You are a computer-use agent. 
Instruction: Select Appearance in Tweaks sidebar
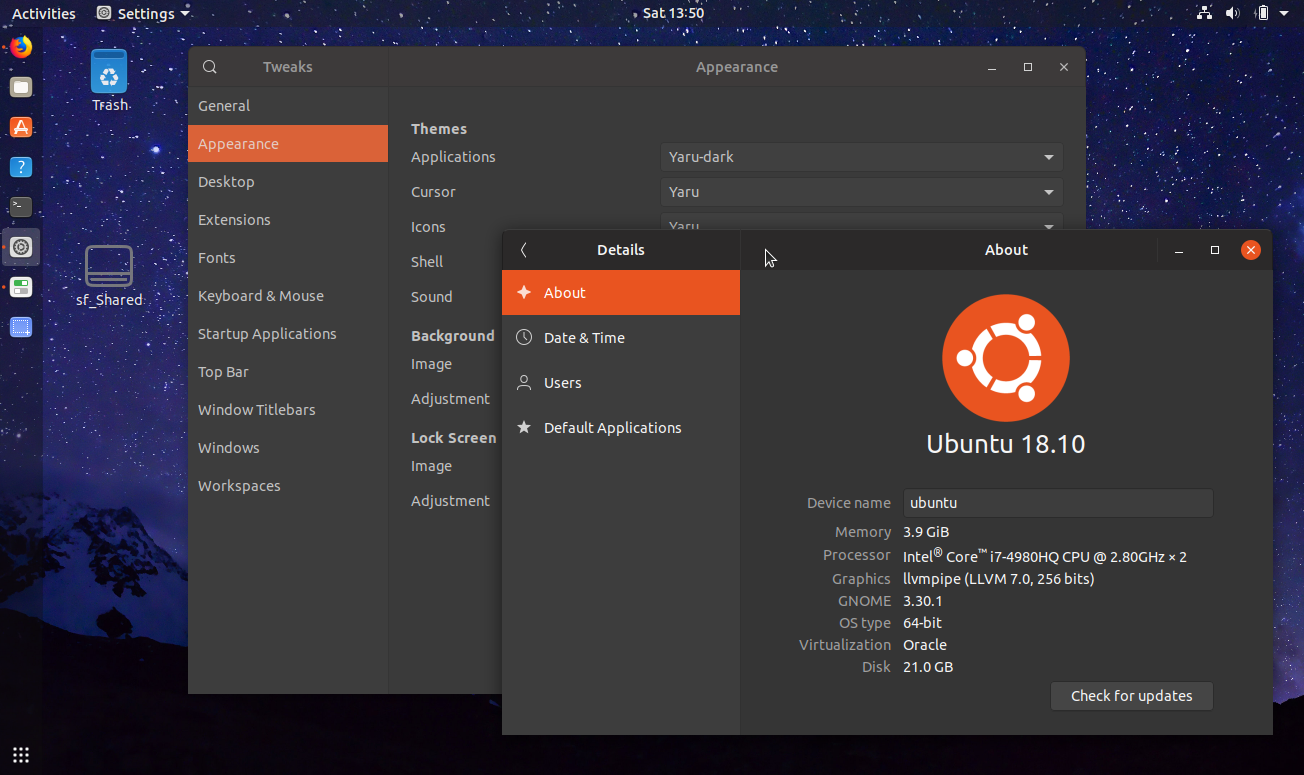(288, 144)
